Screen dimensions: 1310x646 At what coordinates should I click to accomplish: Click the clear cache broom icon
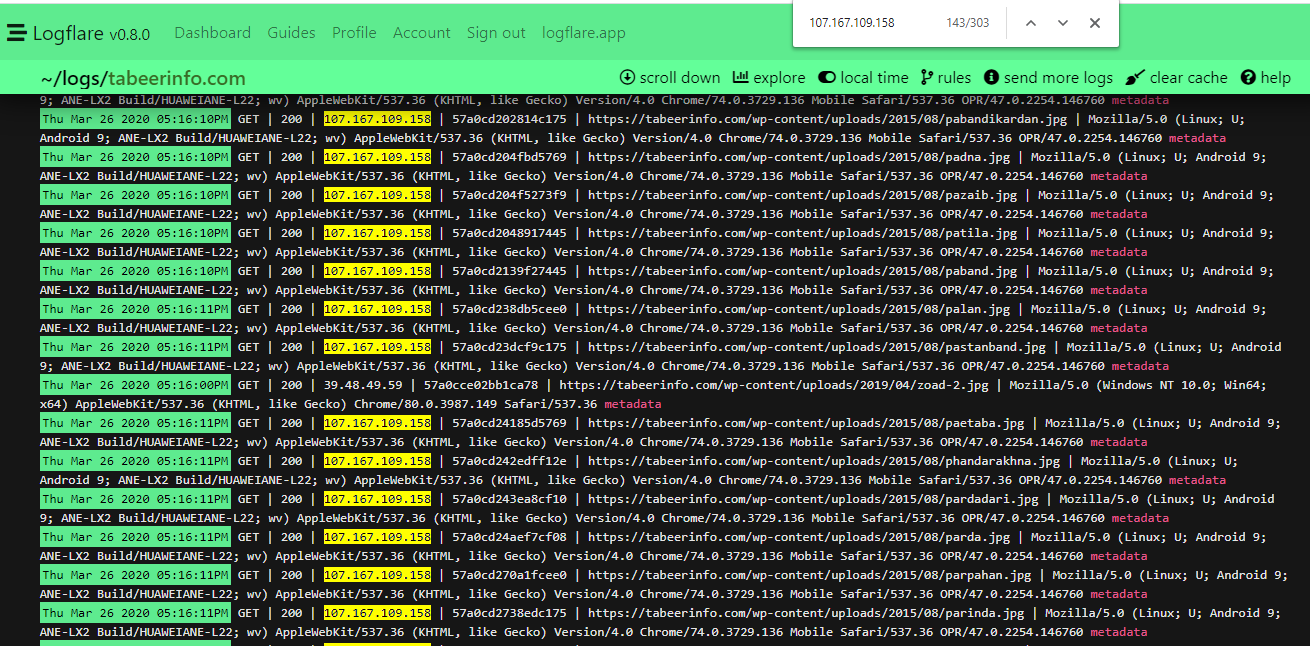[x=1134, y=77]
